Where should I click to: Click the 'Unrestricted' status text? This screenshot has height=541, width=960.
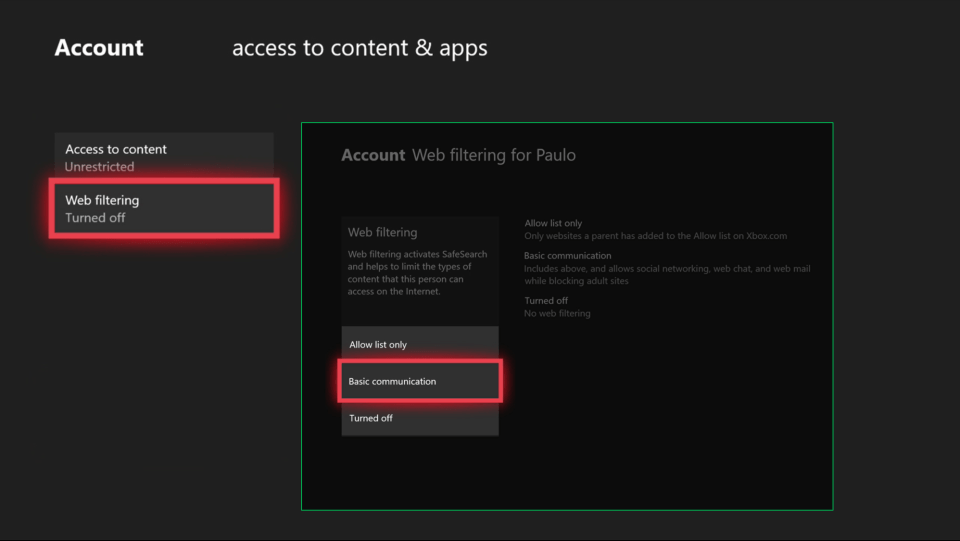pos(99,166)
